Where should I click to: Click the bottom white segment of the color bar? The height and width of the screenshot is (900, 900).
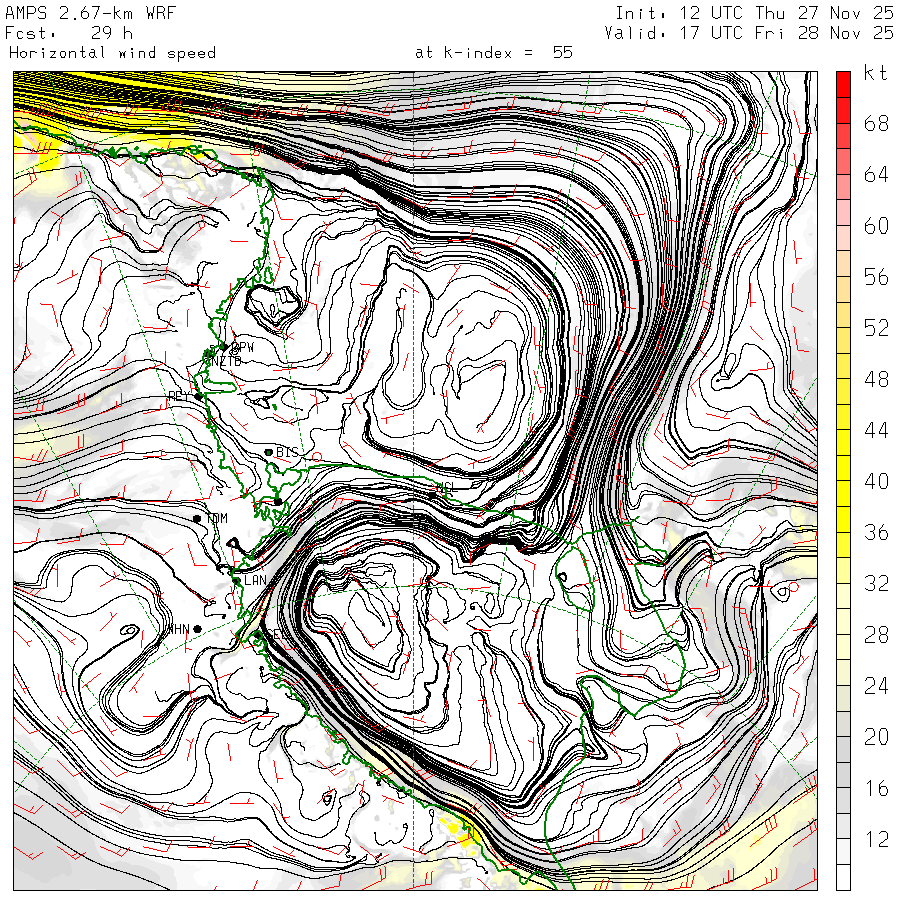pos(843,877)
